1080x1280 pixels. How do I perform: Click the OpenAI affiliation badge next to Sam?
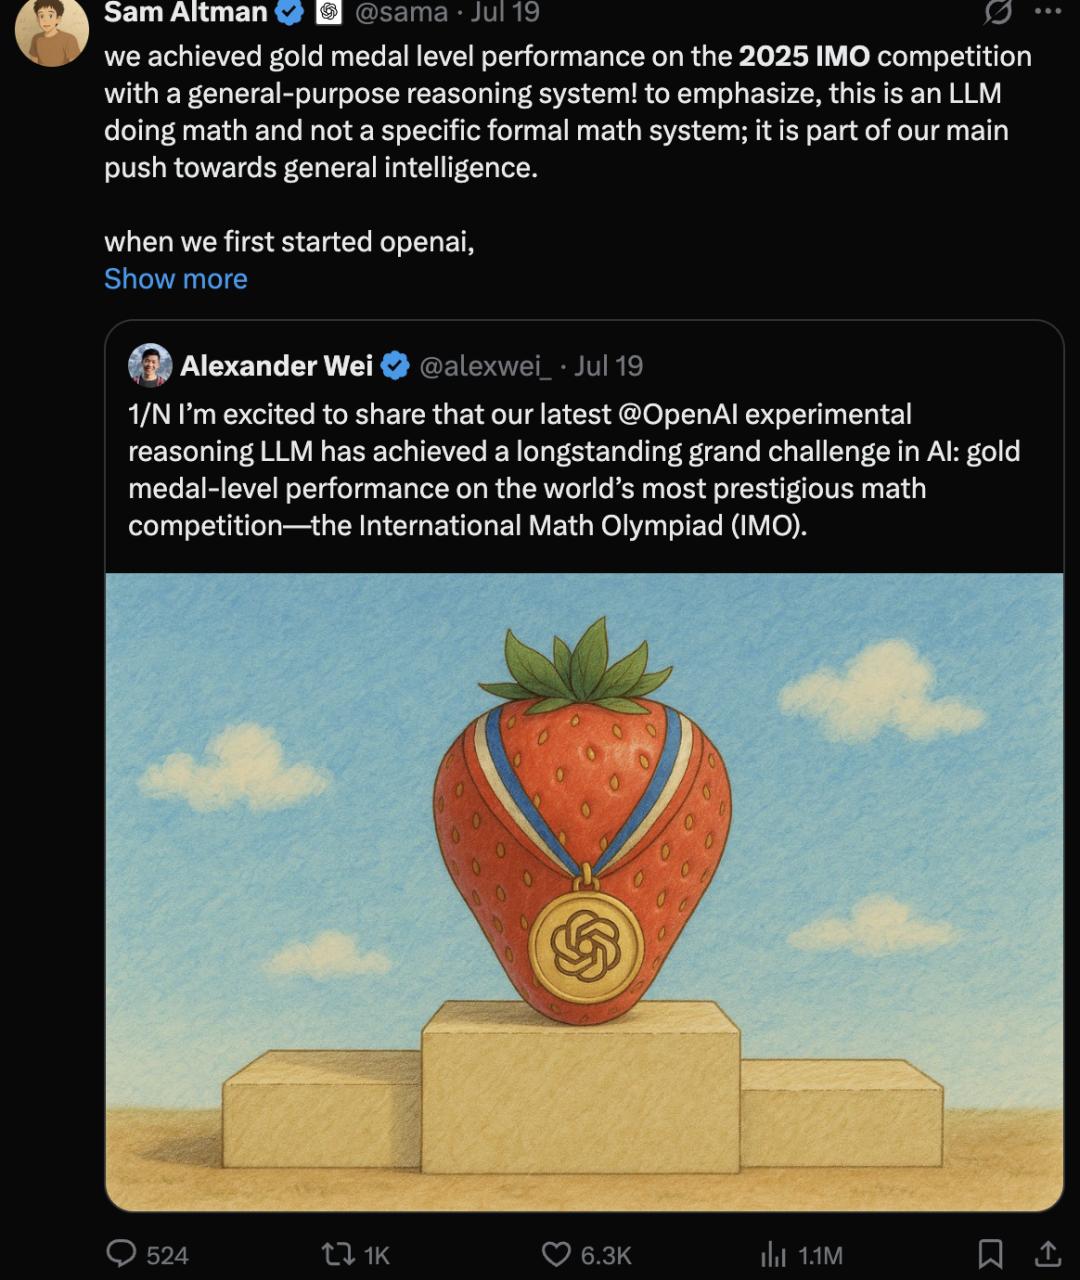point(328,12)
